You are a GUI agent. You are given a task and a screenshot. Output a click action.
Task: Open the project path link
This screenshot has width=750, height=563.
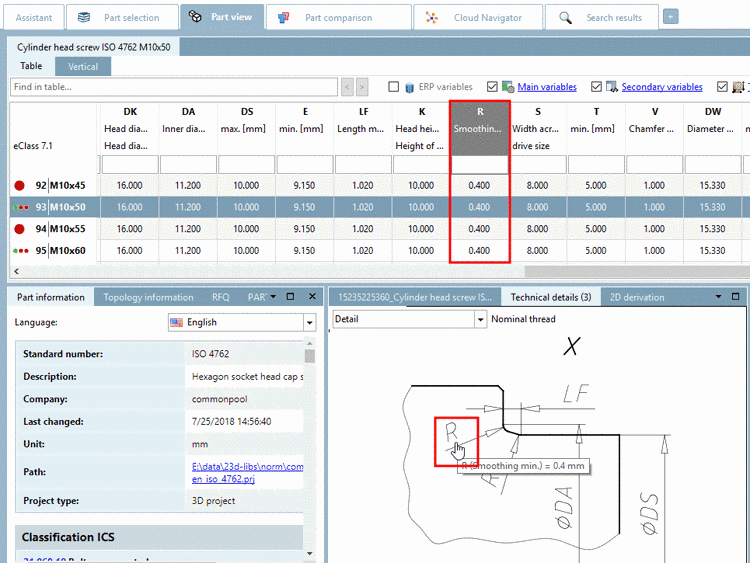point(247,473)
